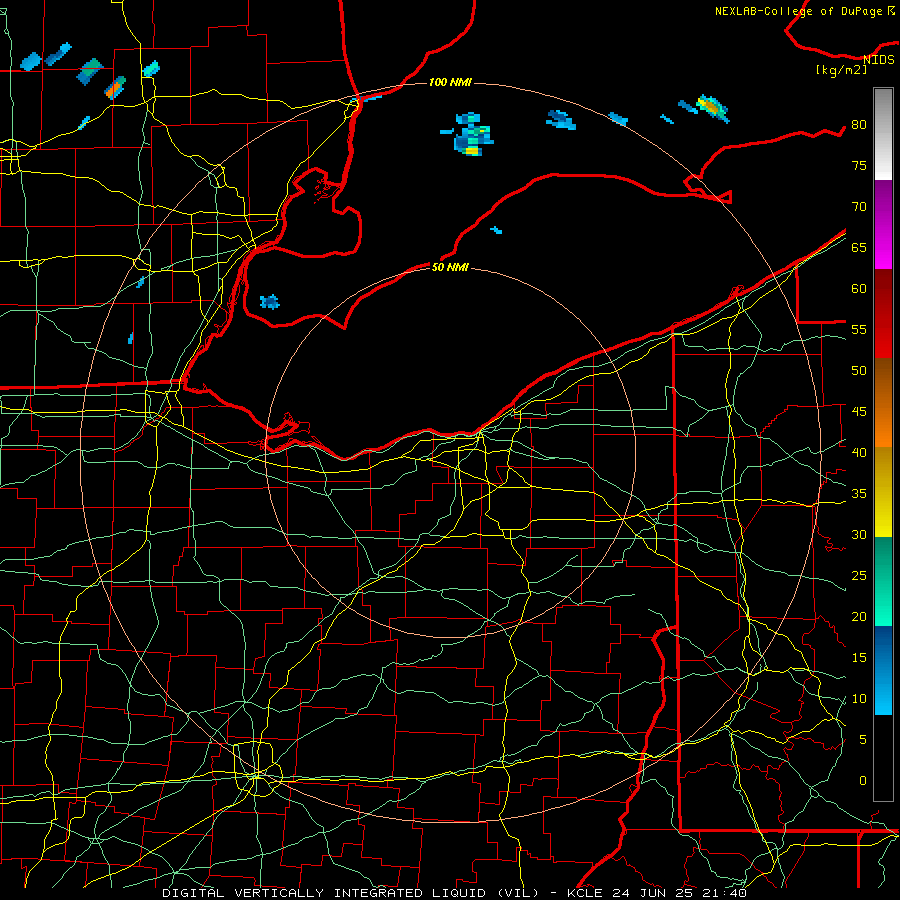This screenshot has width=900, height=900.
Task: Click the 25 value on the legend
Action: pos(859,576)
